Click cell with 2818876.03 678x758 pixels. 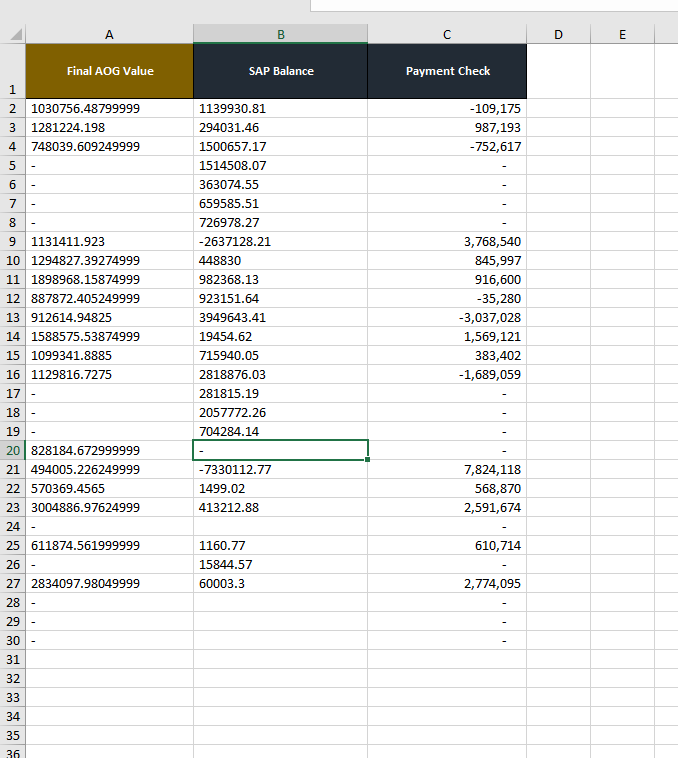pyautogui.click(x=280, y=374)
